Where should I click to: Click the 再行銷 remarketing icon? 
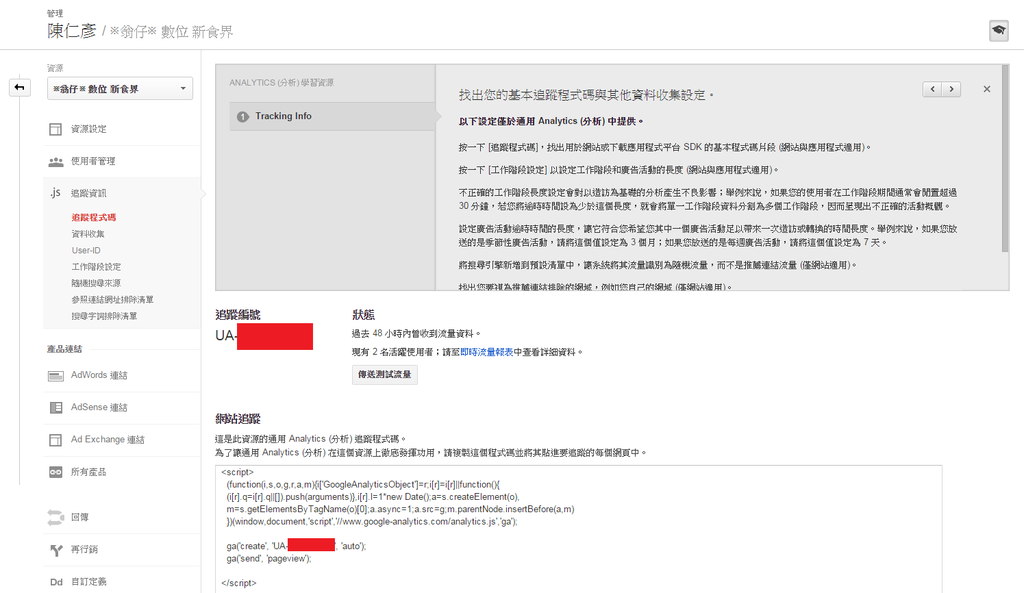[56, 550]
